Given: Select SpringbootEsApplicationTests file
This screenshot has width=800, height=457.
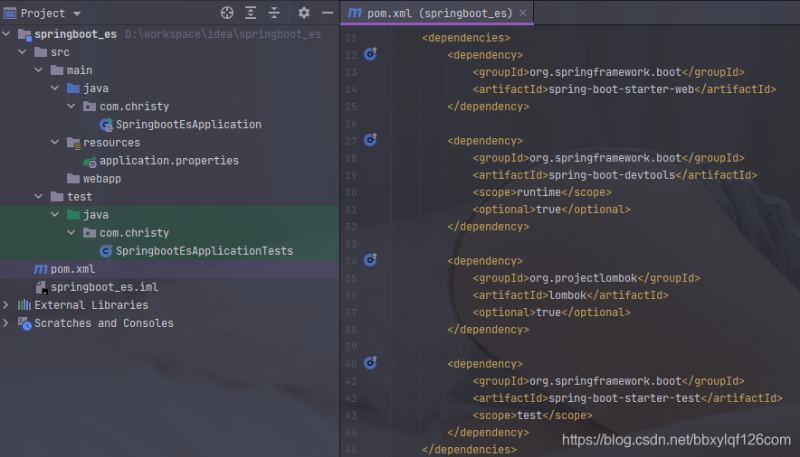Looking at the screenshot, I should 204,251.
